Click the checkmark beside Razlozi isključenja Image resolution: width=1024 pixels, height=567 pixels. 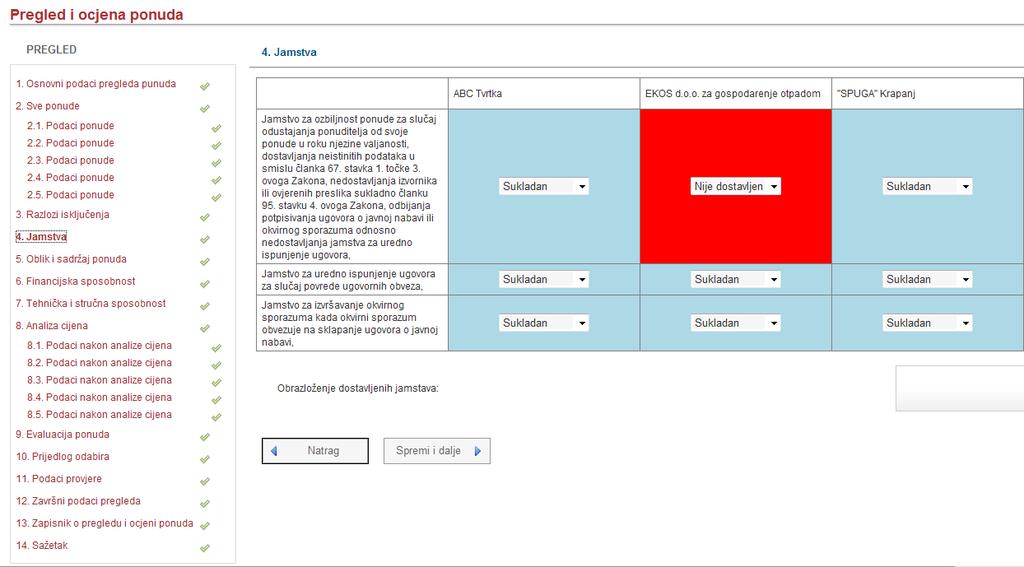pyautogui.click(x=205, y=217)
